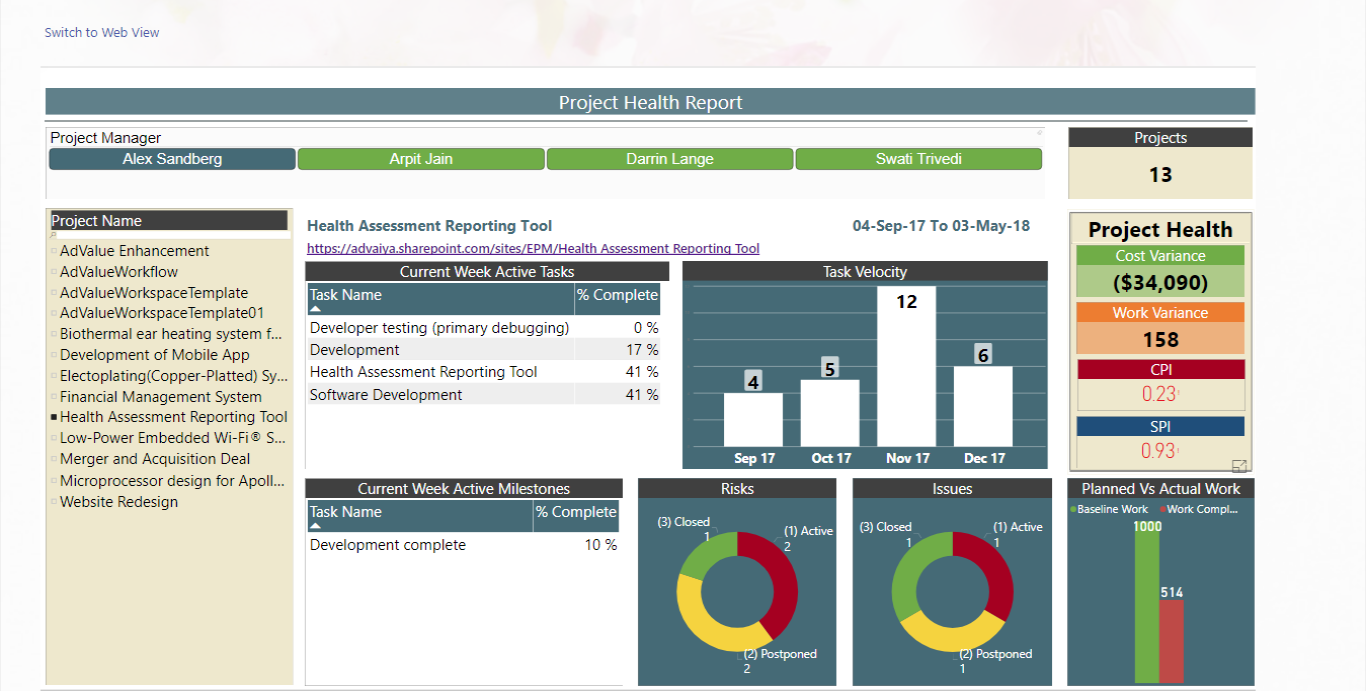This screenshot has height=691, width=1366.
Task: Open the Health Assessment Reporting Tool SharePoint URL
Action: (533, 249)
